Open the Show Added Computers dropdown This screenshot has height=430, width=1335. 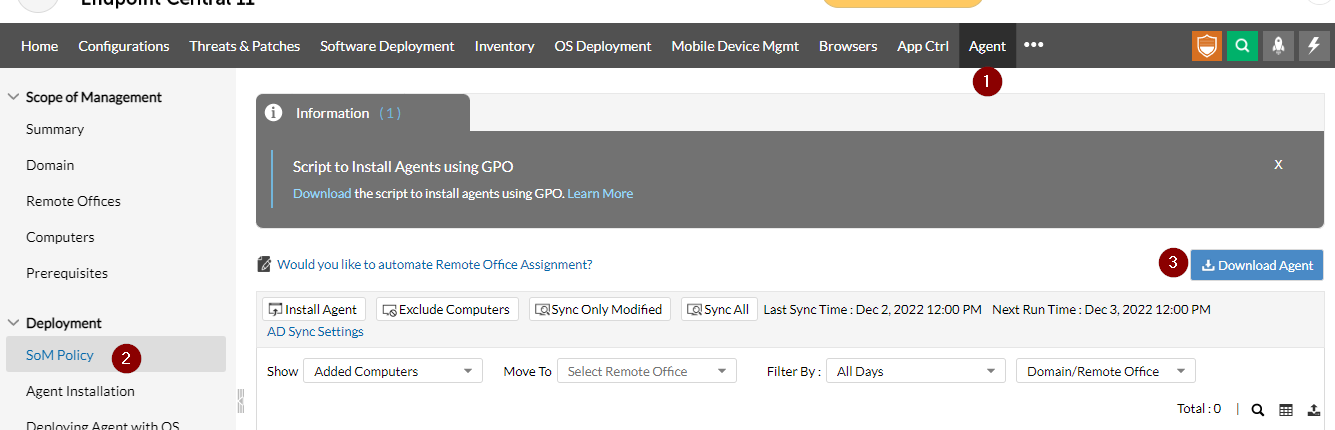click(393, 371)
